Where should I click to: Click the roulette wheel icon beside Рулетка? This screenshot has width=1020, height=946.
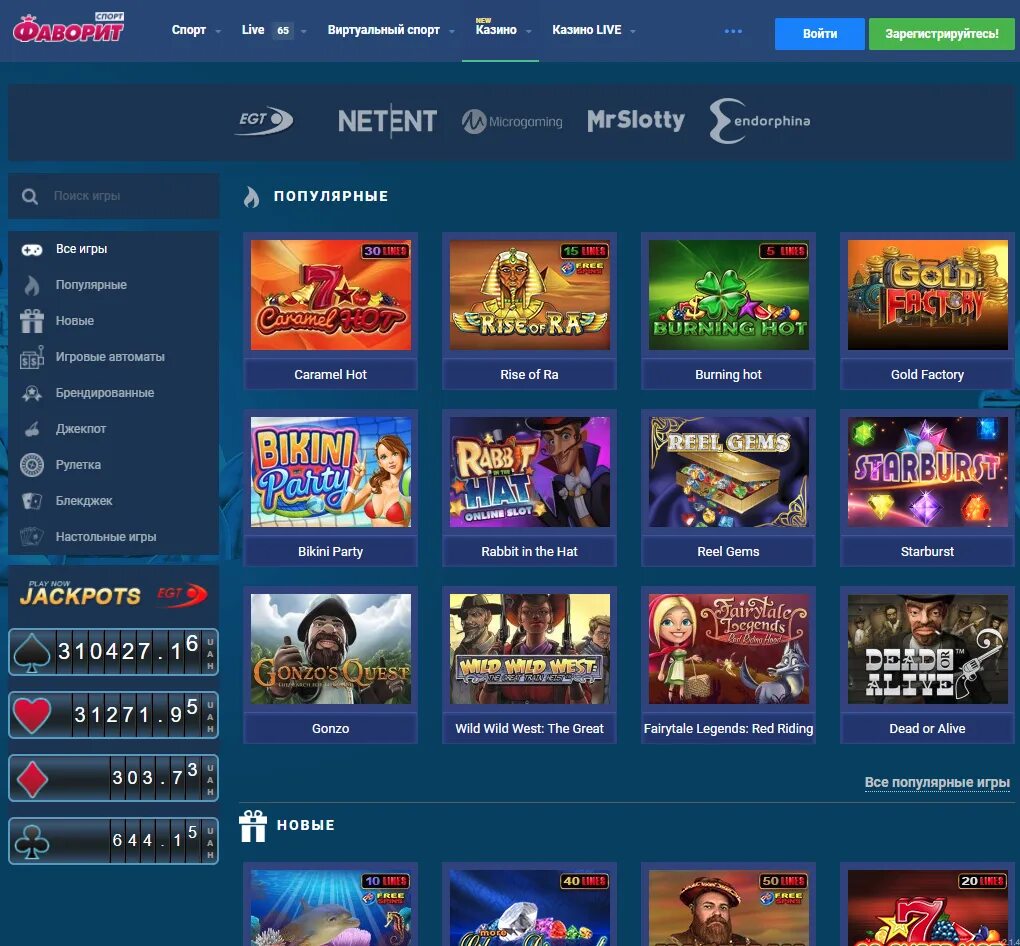32,465
